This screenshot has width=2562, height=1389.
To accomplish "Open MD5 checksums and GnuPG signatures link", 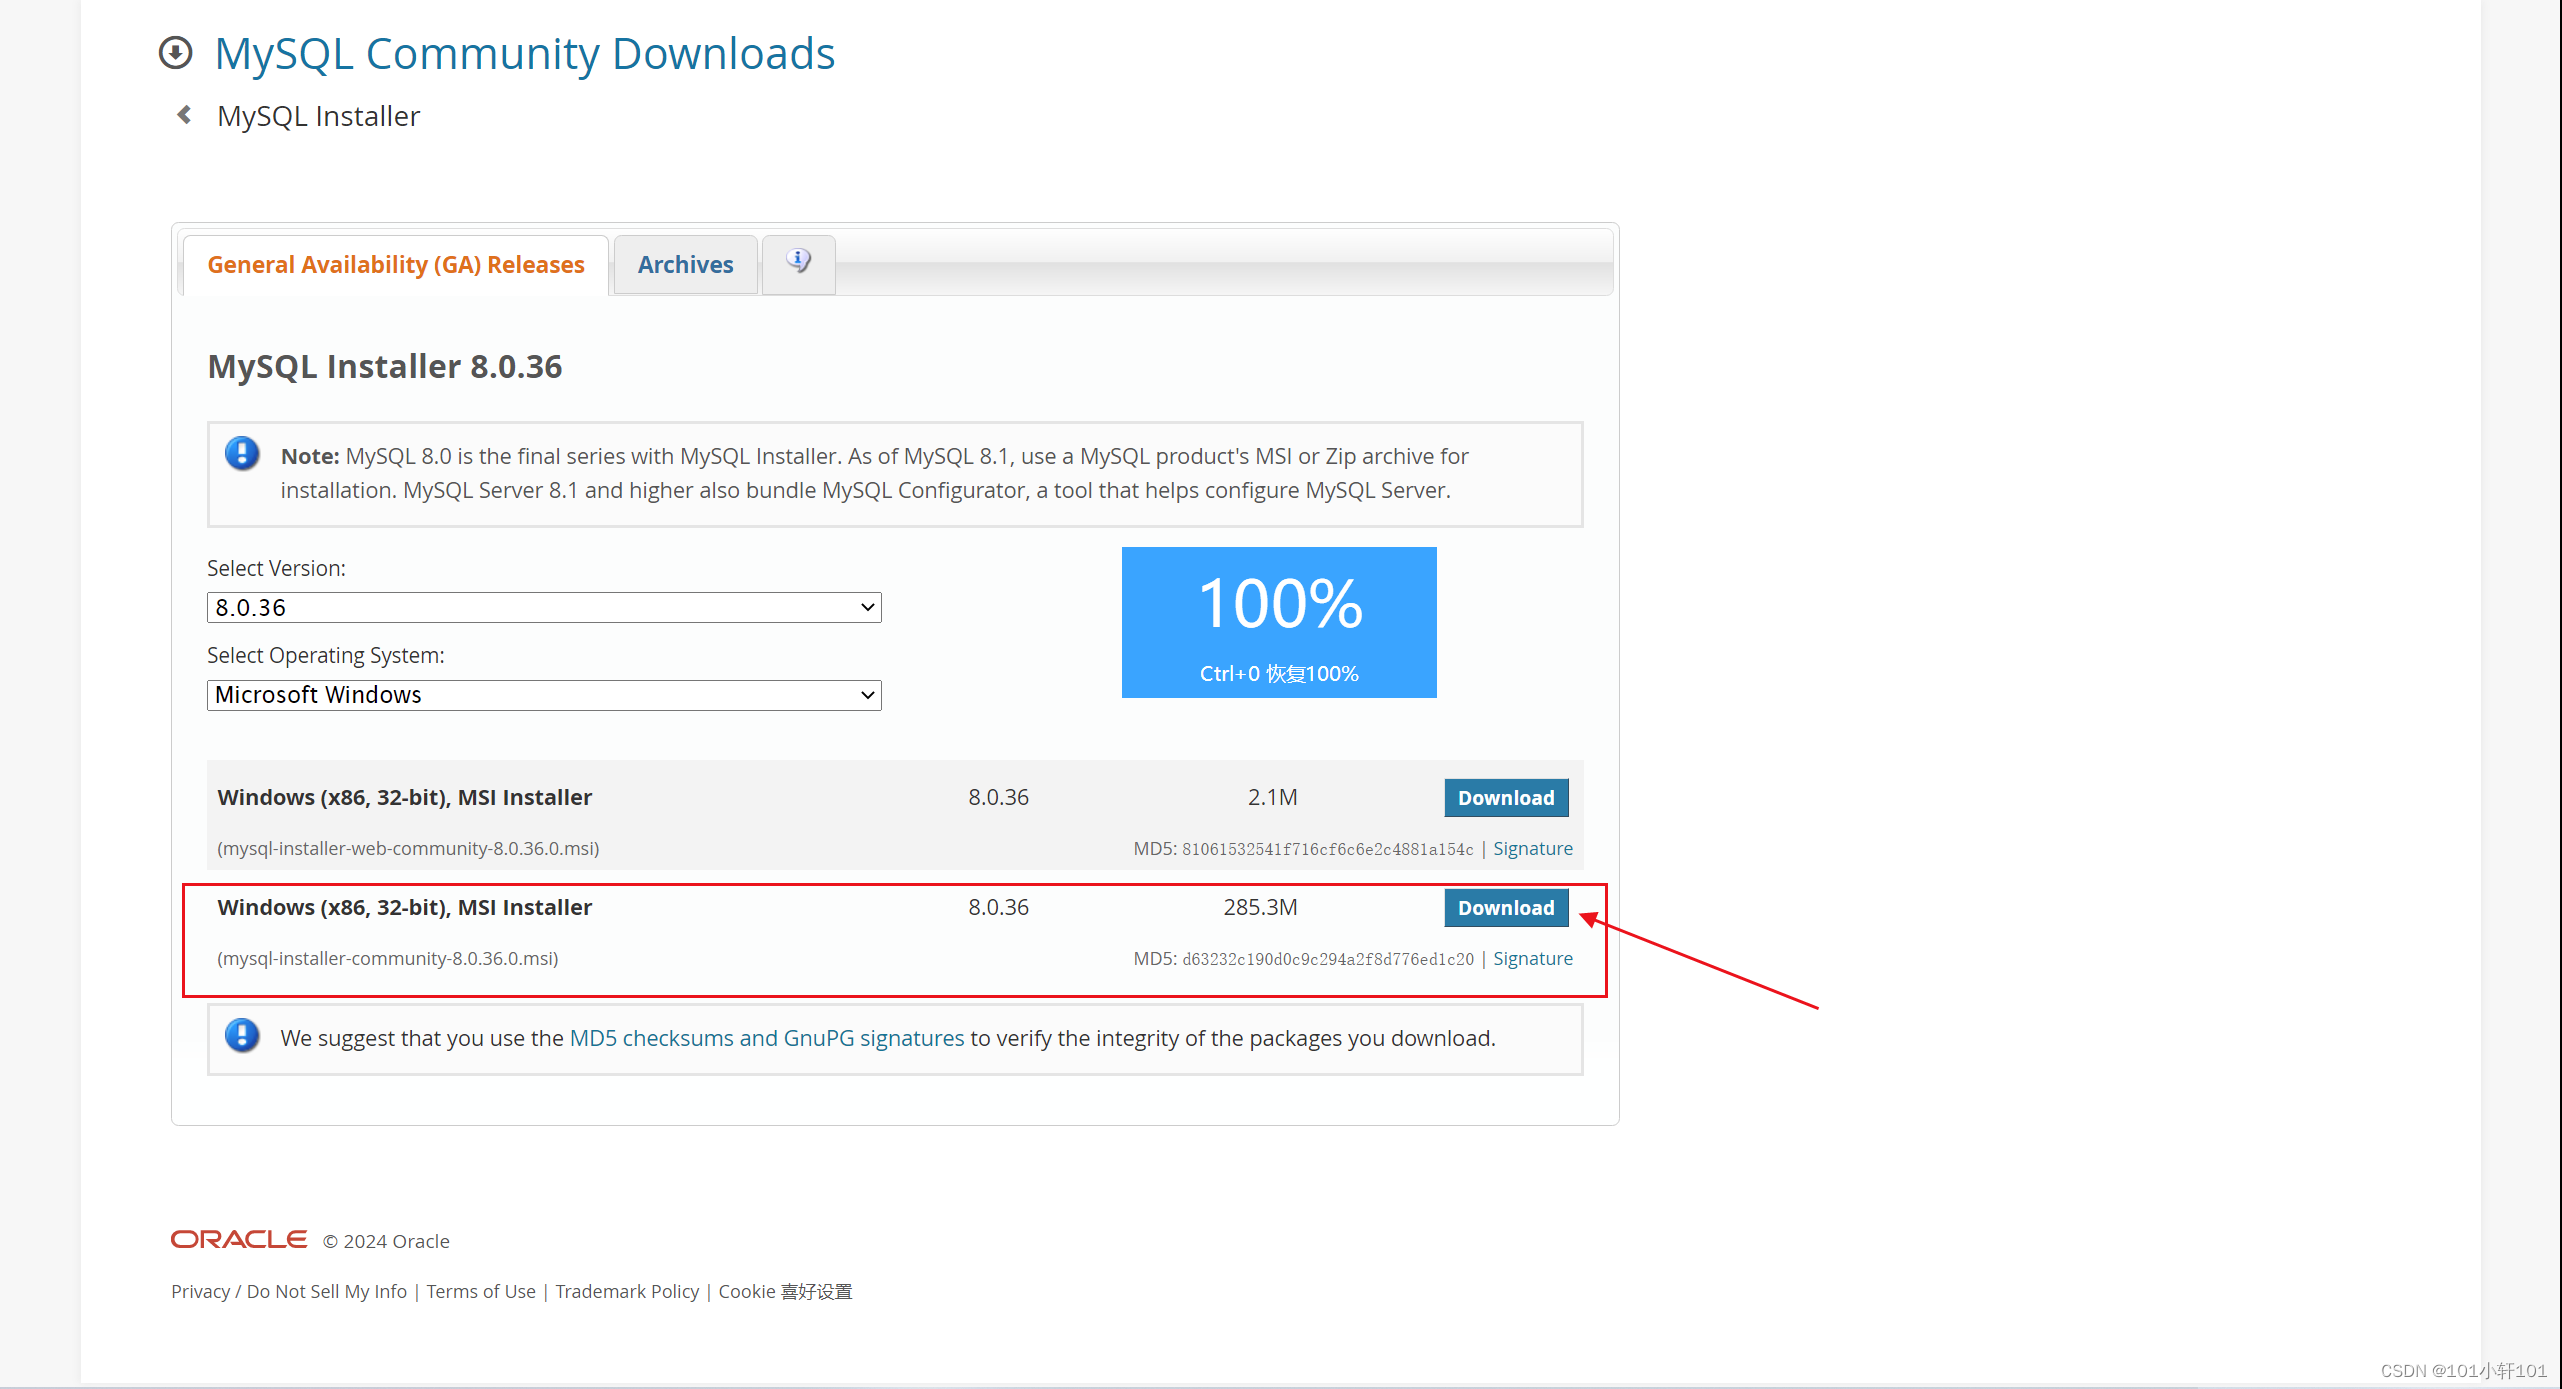I will (x=767, y=1038).
